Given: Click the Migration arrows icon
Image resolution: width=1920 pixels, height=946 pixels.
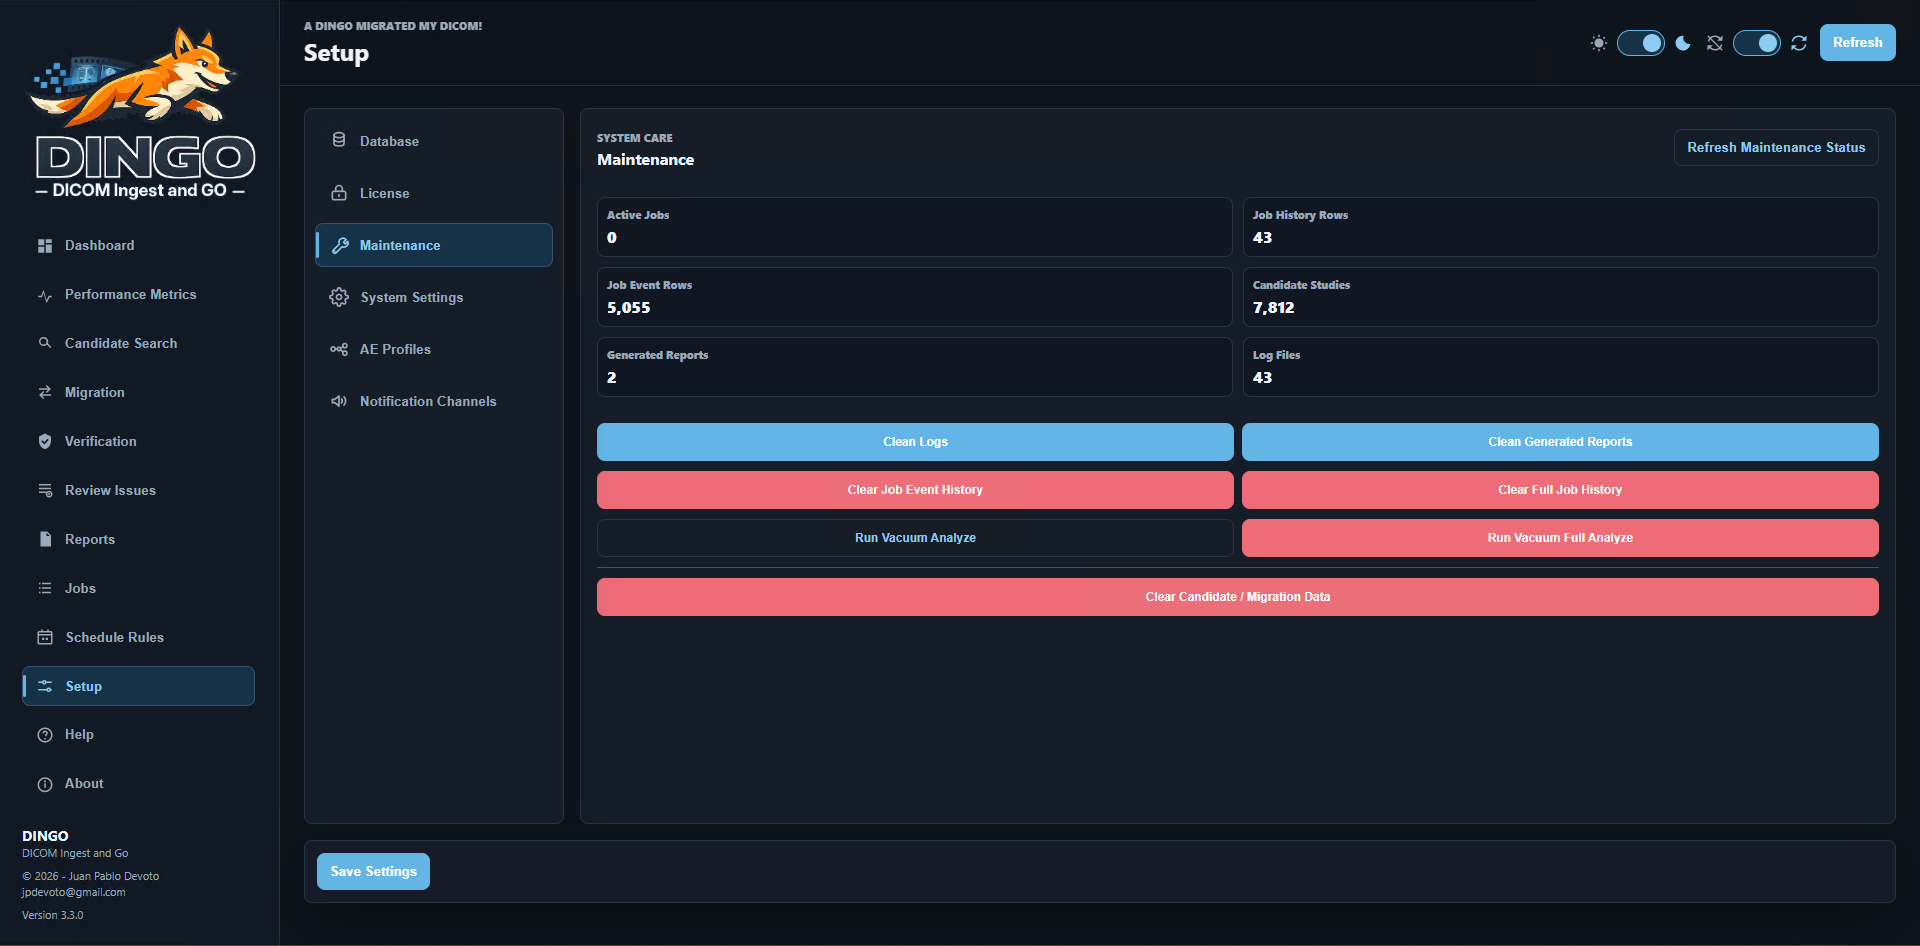Looking at the screenshot, I should [x=45, y=392].
